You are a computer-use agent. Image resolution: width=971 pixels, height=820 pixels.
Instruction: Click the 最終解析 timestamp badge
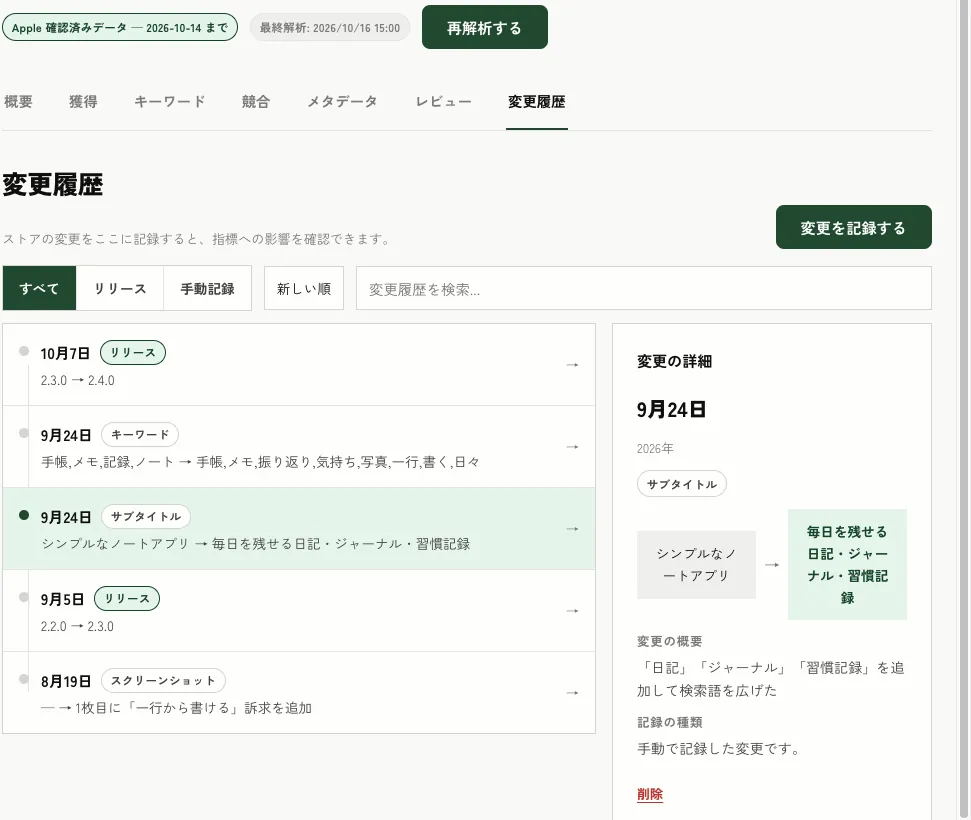[x=330, y=28]
